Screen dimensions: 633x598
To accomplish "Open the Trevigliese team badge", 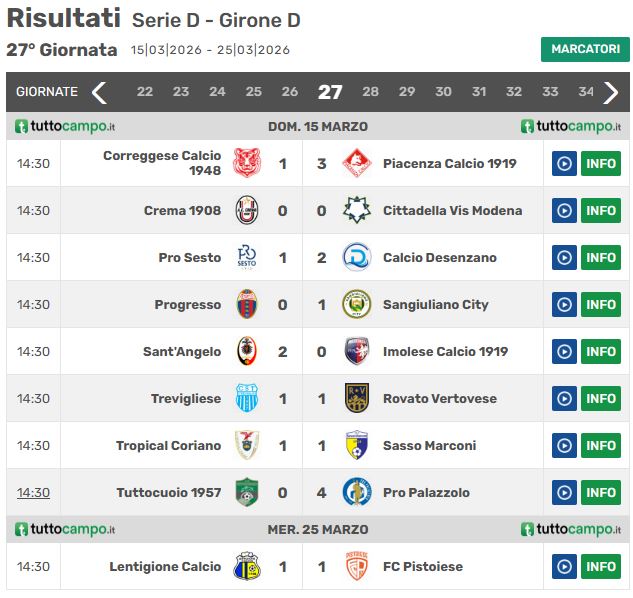I will coord(247,399).
